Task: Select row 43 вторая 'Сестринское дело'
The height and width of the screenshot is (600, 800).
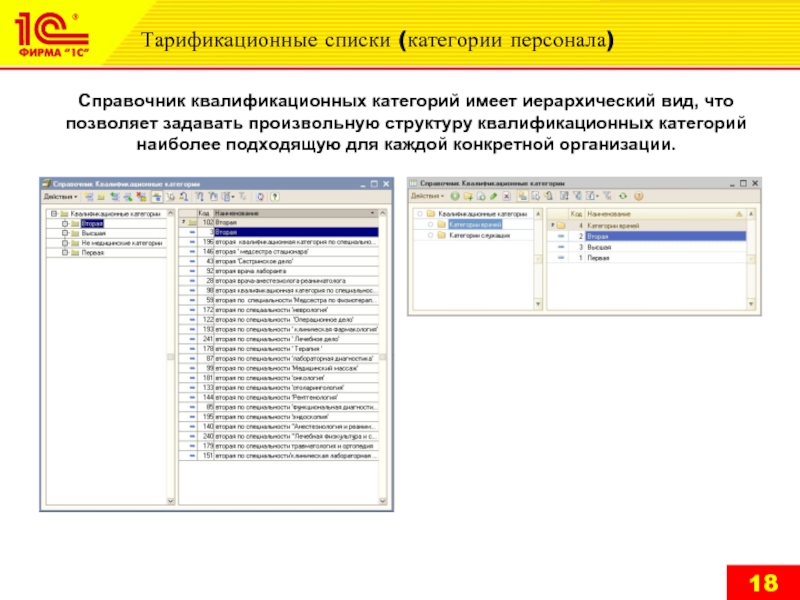Action: [279, 261]
